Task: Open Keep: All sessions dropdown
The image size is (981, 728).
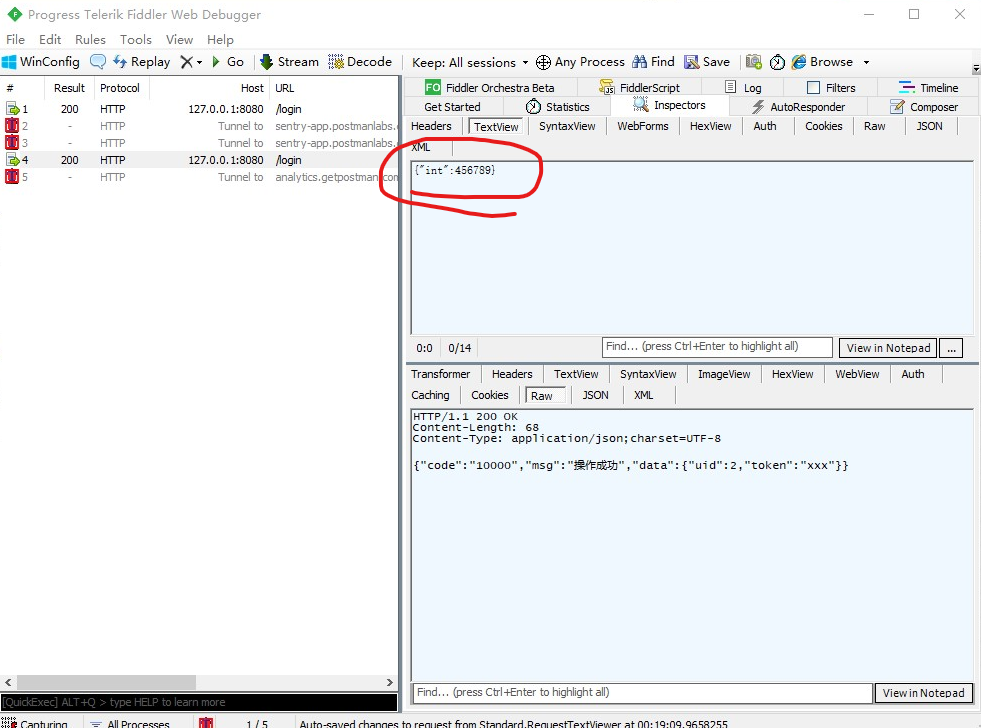Action: click(x=470, y=63)
